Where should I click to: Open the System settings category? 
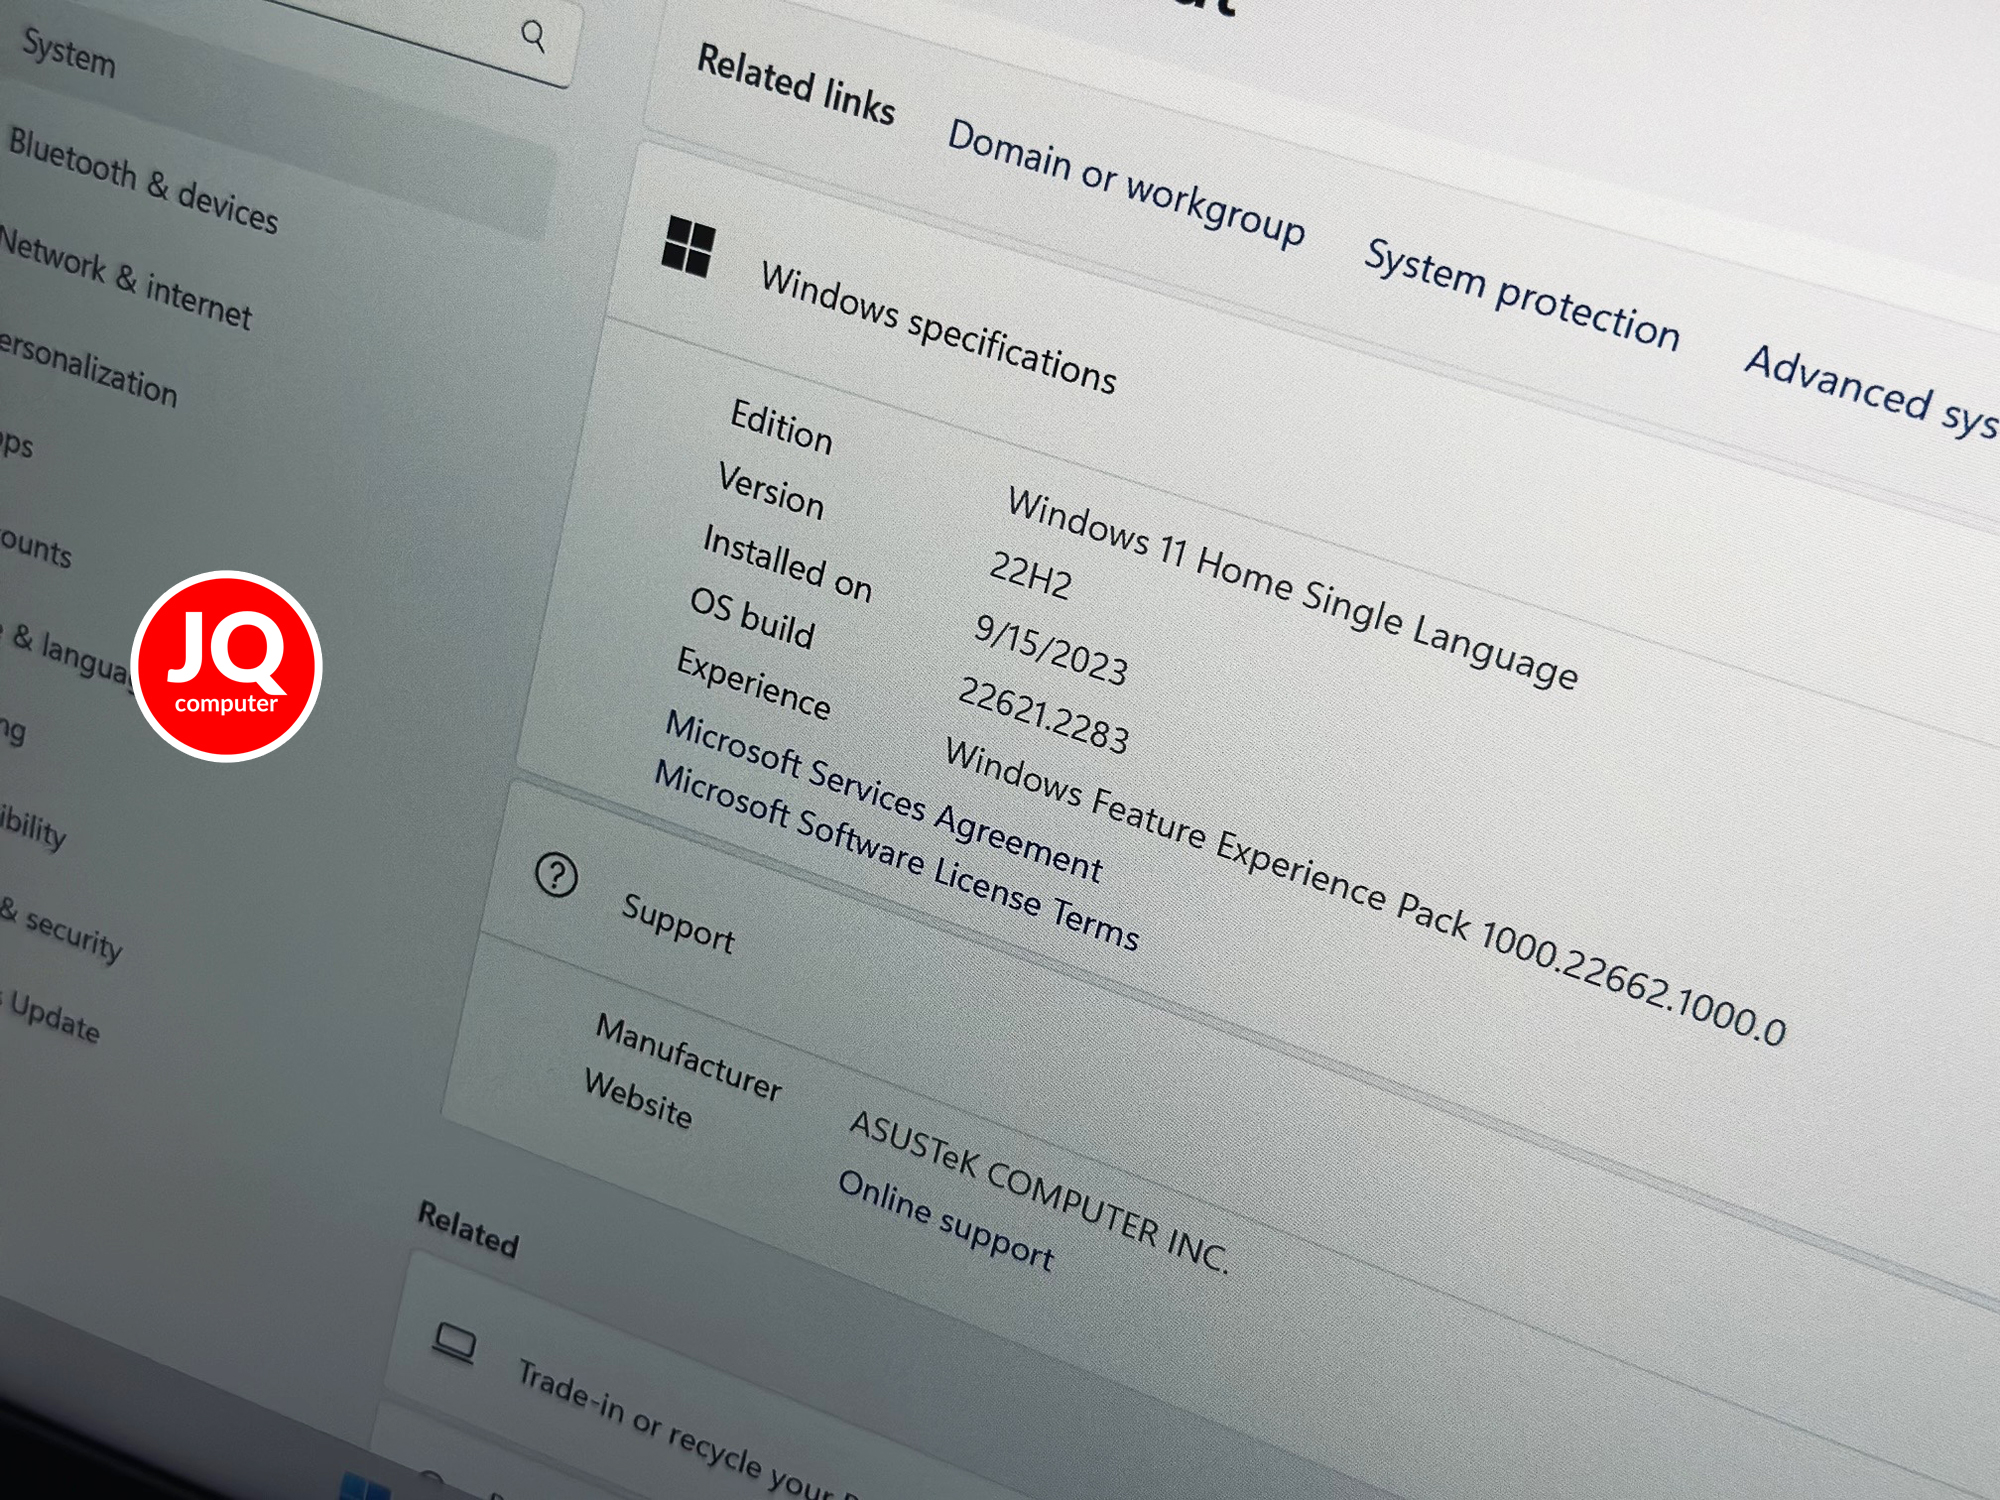68,52
